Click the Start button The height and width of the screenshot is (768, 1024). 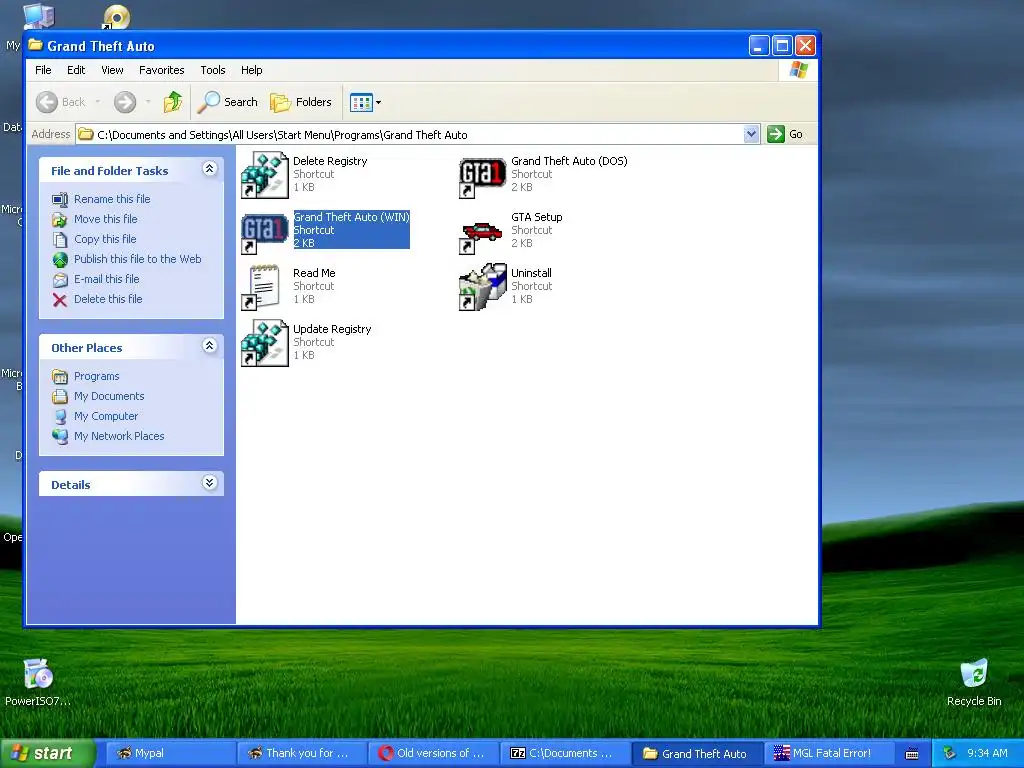point(47,753)
